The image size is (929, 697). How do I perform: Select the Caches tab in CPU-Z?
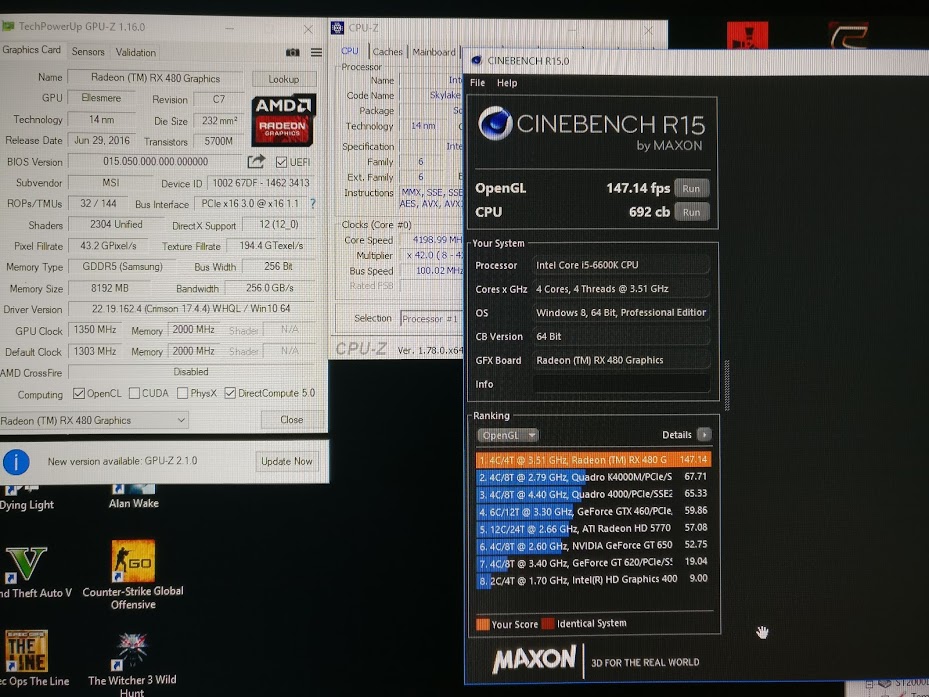coord(387,52)
